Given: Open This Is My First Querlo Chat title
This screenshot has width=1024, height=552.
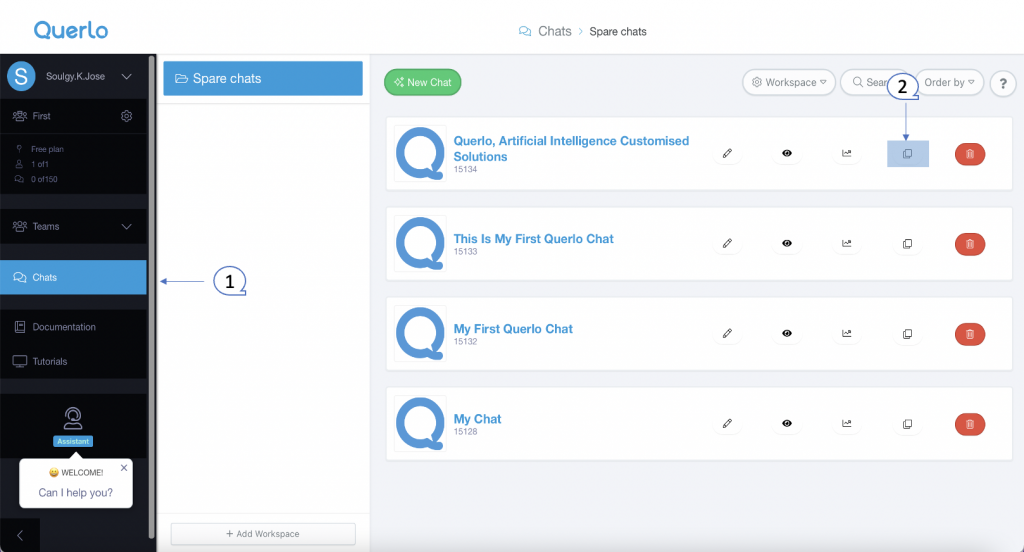Looking at the screenshot, I should coord(534,239).
